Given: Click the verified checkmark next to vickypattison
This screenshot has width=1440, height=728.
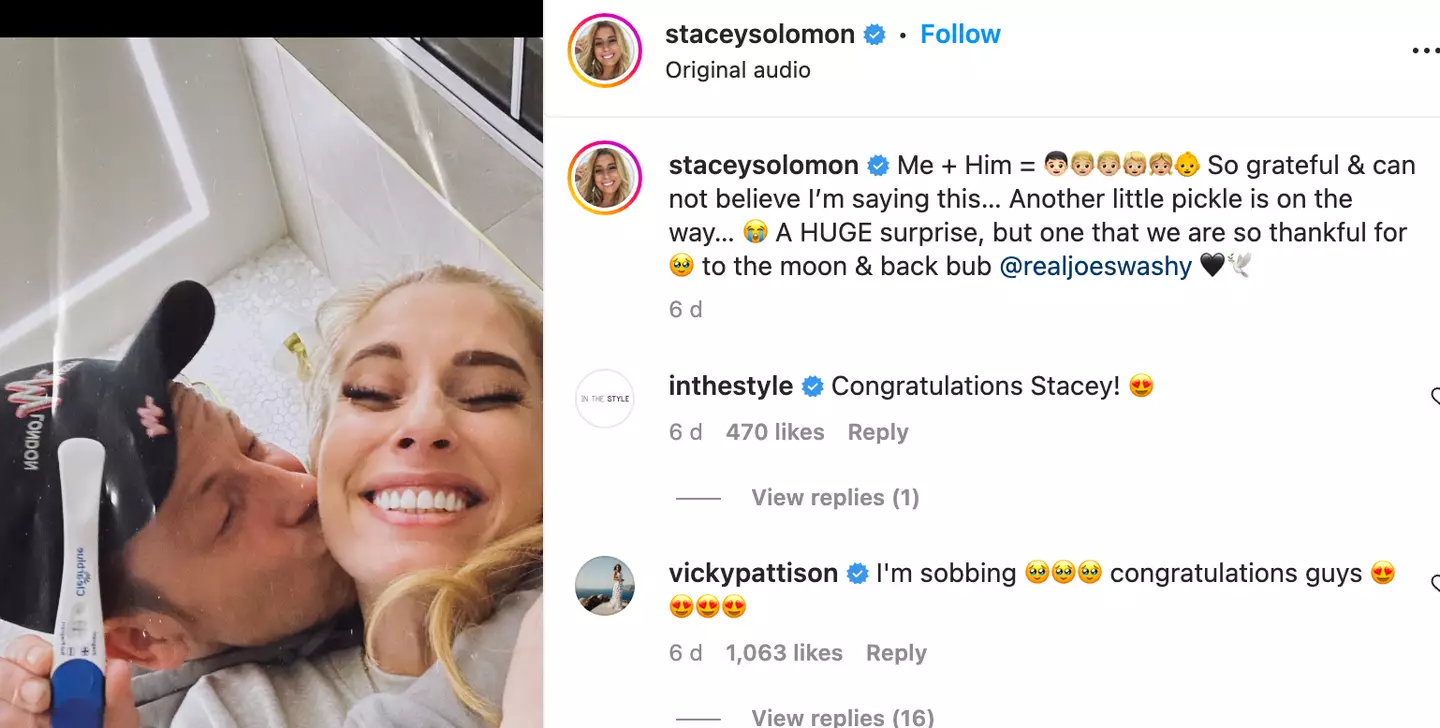Looking at the screenshot, I should pyautogui.click(x=857, y=573).
